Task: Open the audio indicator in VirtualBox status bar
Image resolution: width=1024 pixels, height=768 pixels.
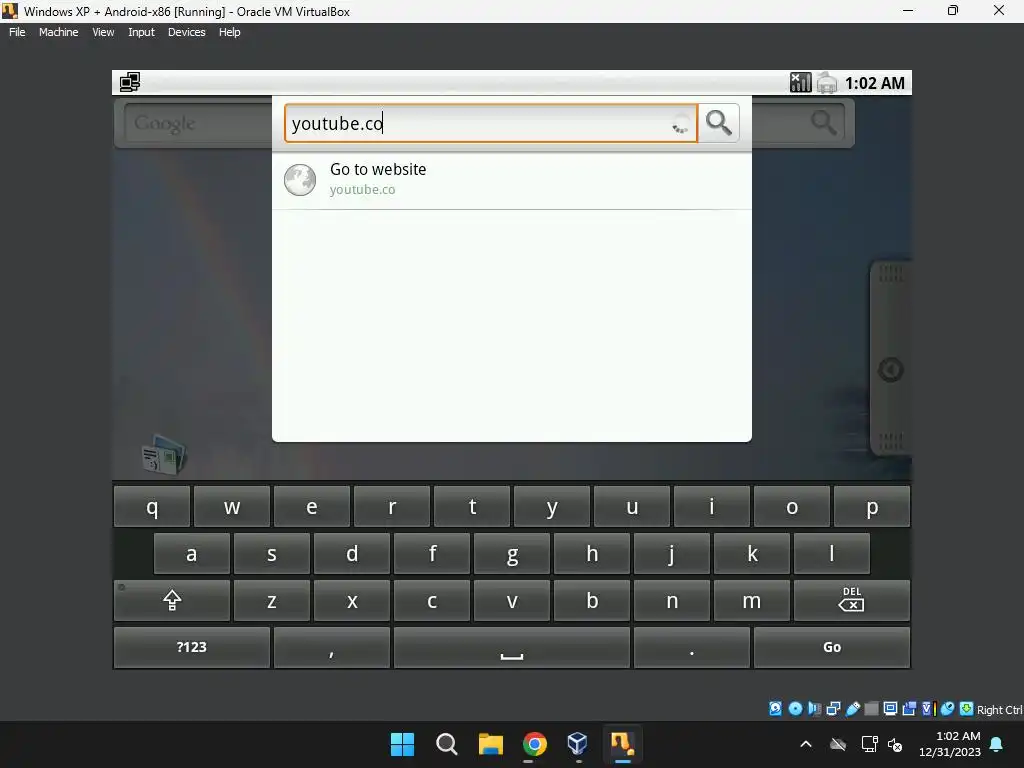Action: pos(814,709)
